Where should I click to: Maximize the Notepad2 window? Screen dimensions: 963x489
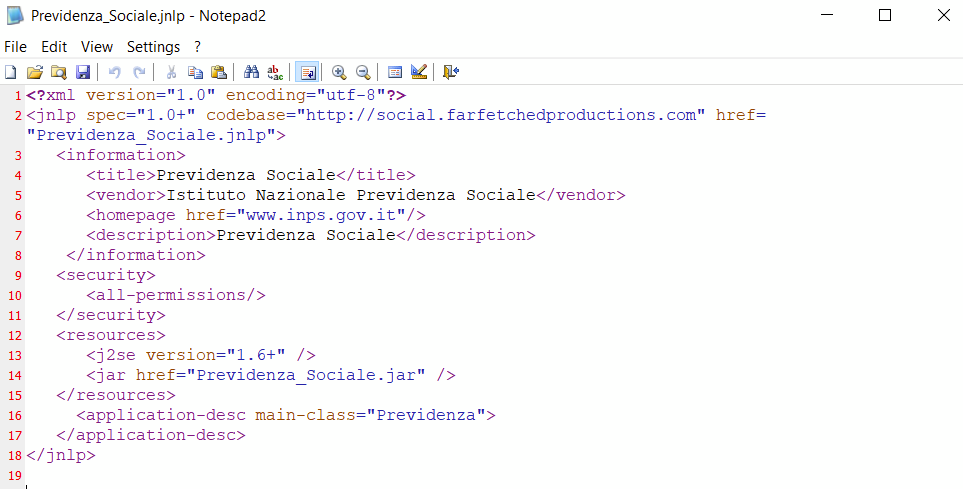click(x=885, y=15)
